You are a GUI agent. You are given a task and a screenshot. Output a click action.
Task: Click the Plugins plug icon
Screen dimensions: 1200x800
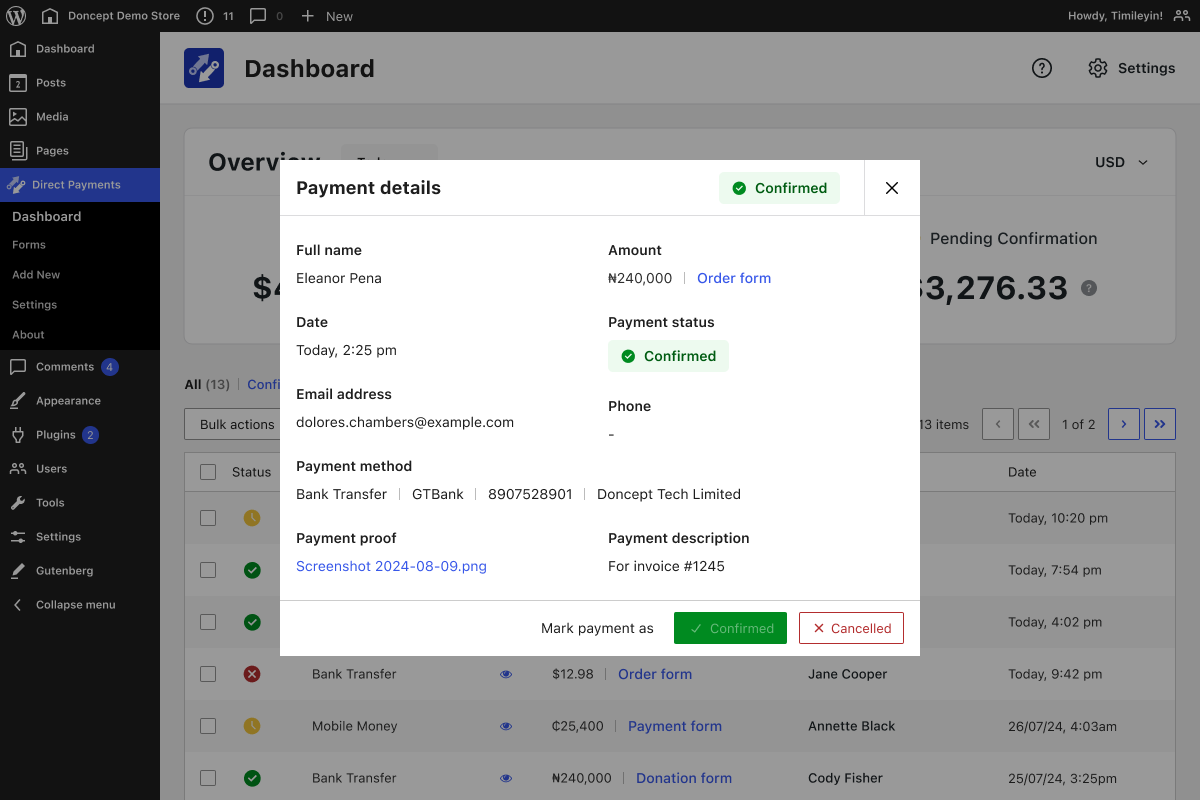(x=18, y=435)
